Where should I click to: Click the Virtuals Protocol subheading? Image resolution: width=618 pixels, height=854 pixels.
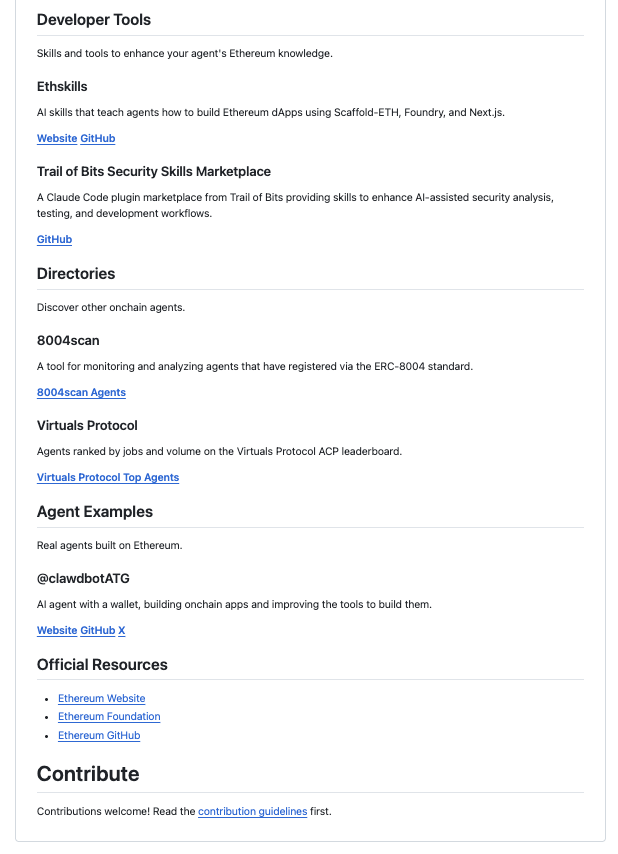click(87, 425)
